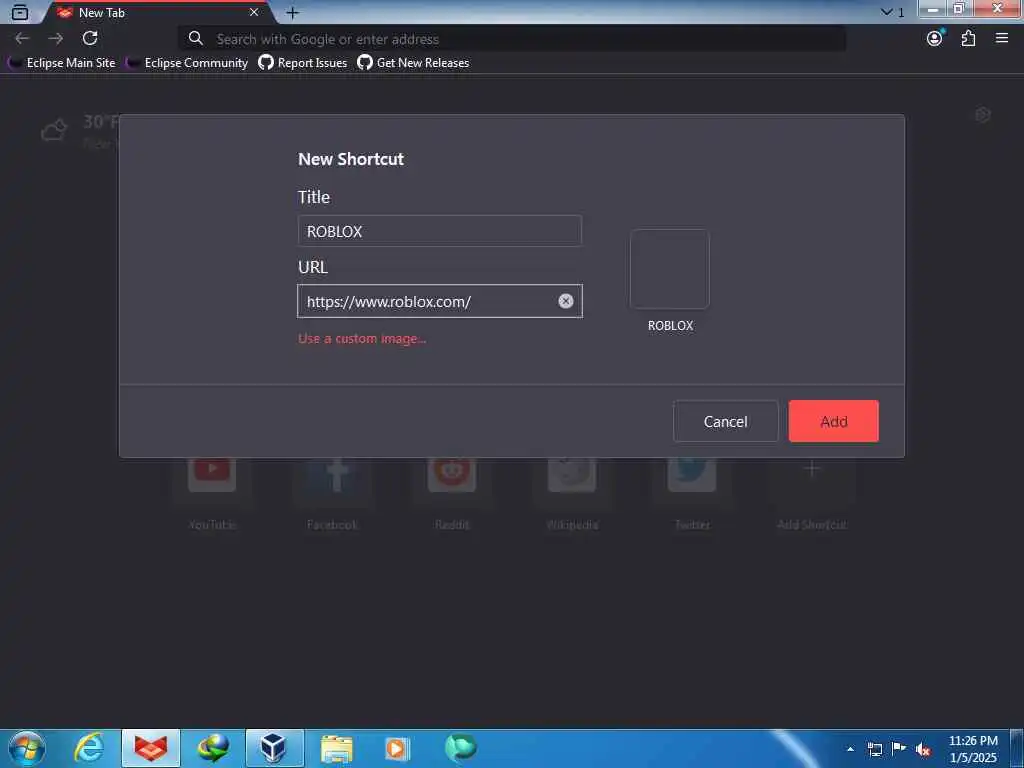Image resolution: width=1024 pixels, height=768 pixels.
Task: Open the new tab settings gear icon
Action: point(982,115)
